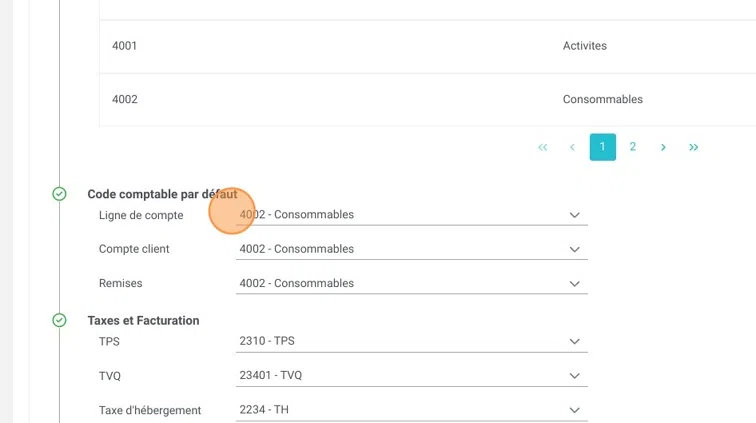Screen dimensions: 756x423
Task: Click the TPS field label
Action: [x=109, y=341]
